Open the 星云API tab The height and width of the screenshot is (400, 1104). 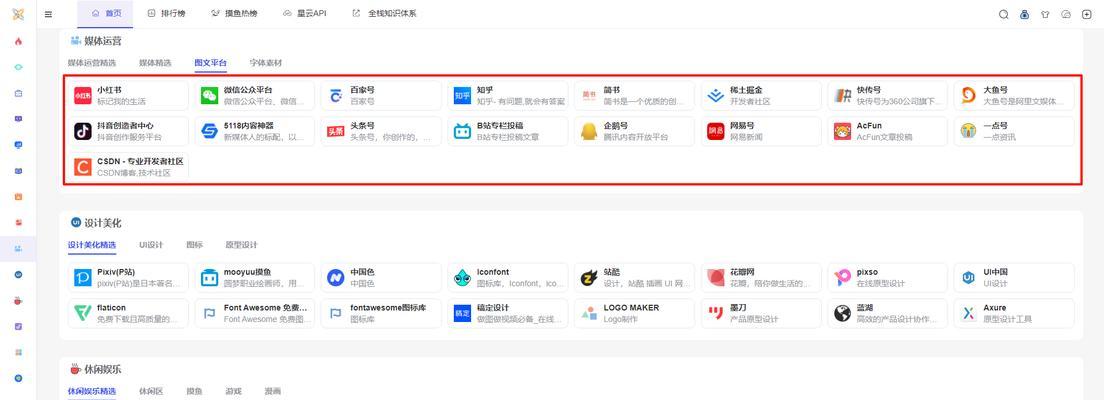pos(304,14)
